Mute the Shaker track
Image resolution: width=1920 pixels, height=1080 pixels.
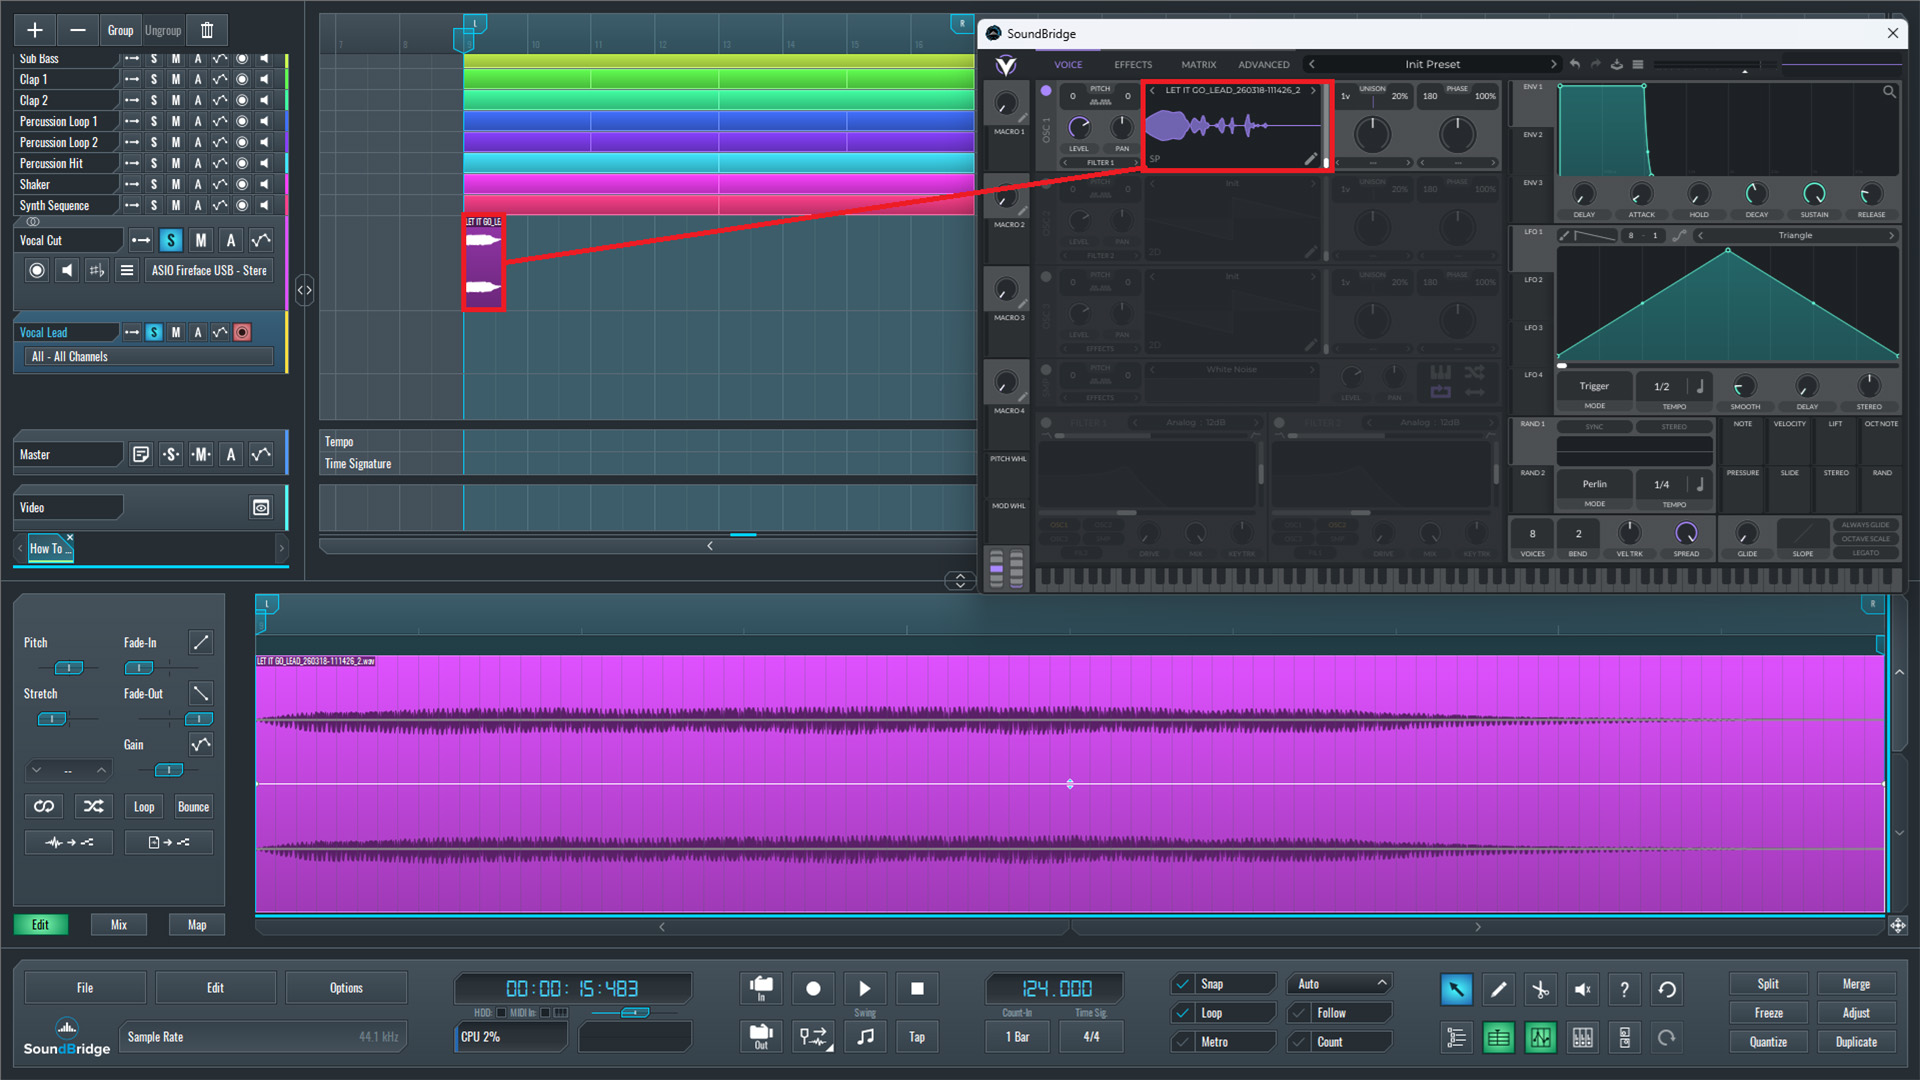tap(176, 184)
